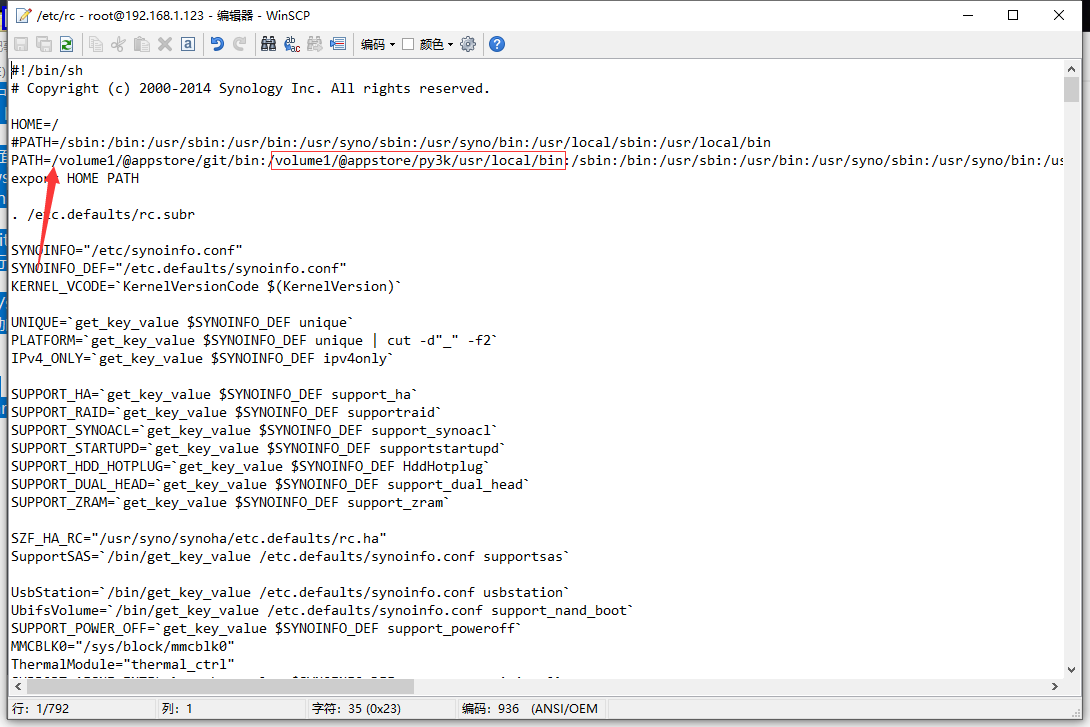Screen dimensions: 1090x727
Task: Click the HOME=/ line
Action: coord(35,124)
